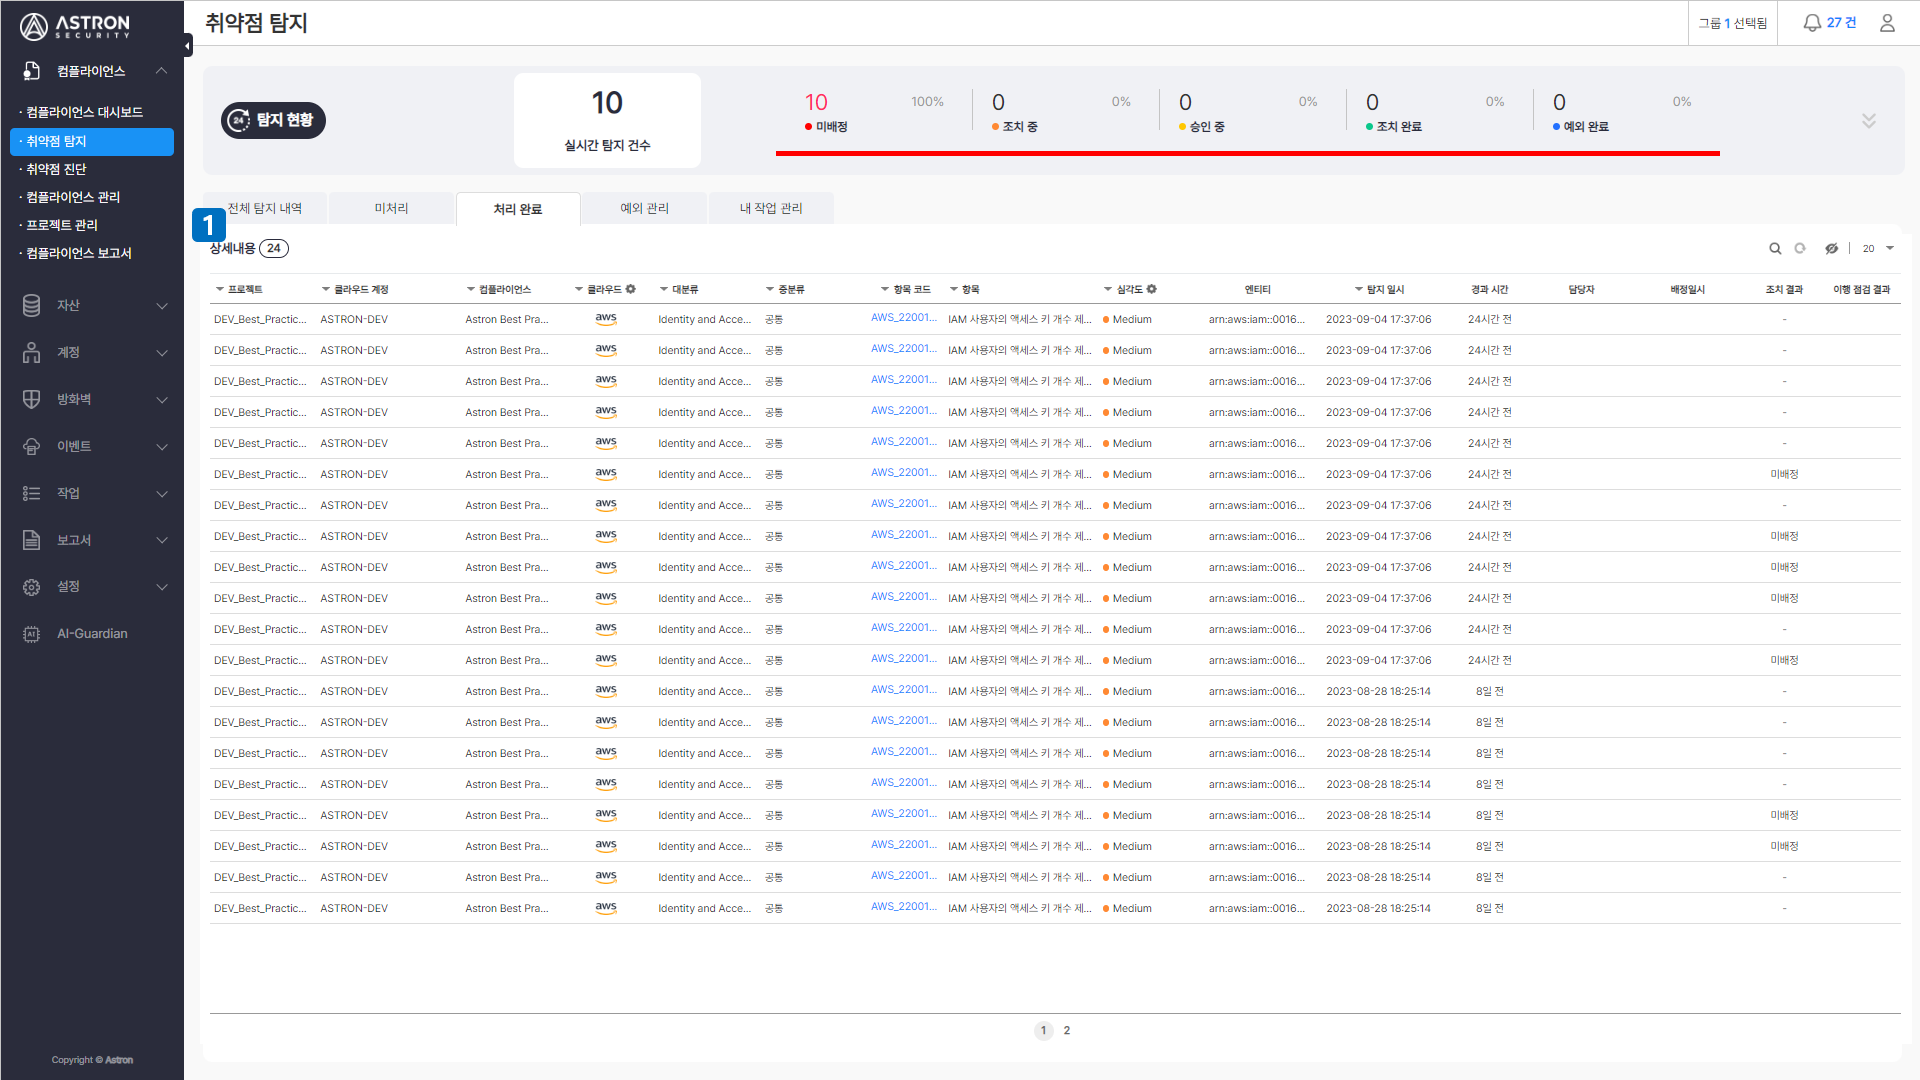Click the 탐지 현황 button

click(273, 120)
